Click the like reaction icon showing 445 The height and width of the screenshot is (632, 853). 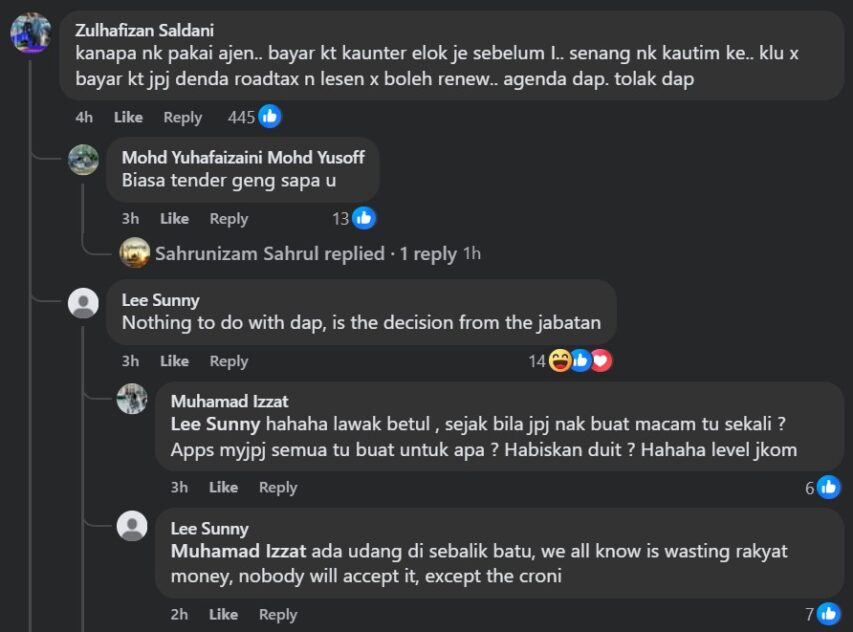tap(269, 117)
